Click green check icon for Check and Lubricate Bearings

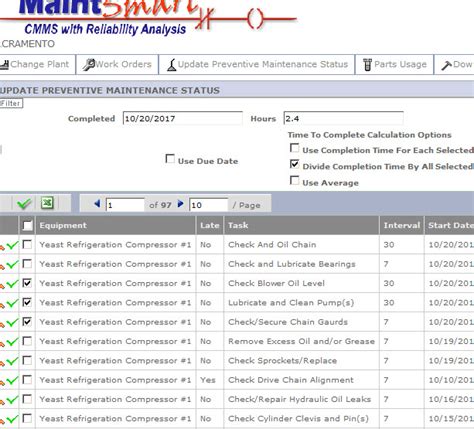13,265
